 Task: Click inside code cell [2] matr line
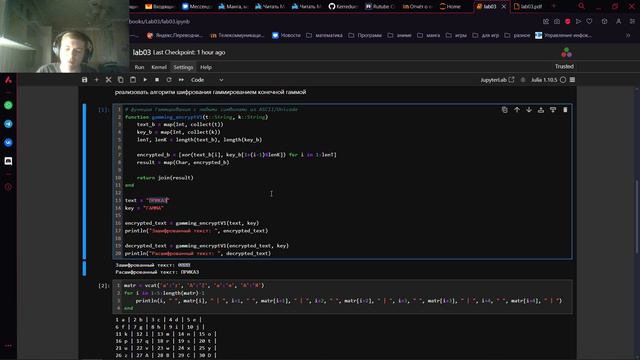click(x=194, y=285)
